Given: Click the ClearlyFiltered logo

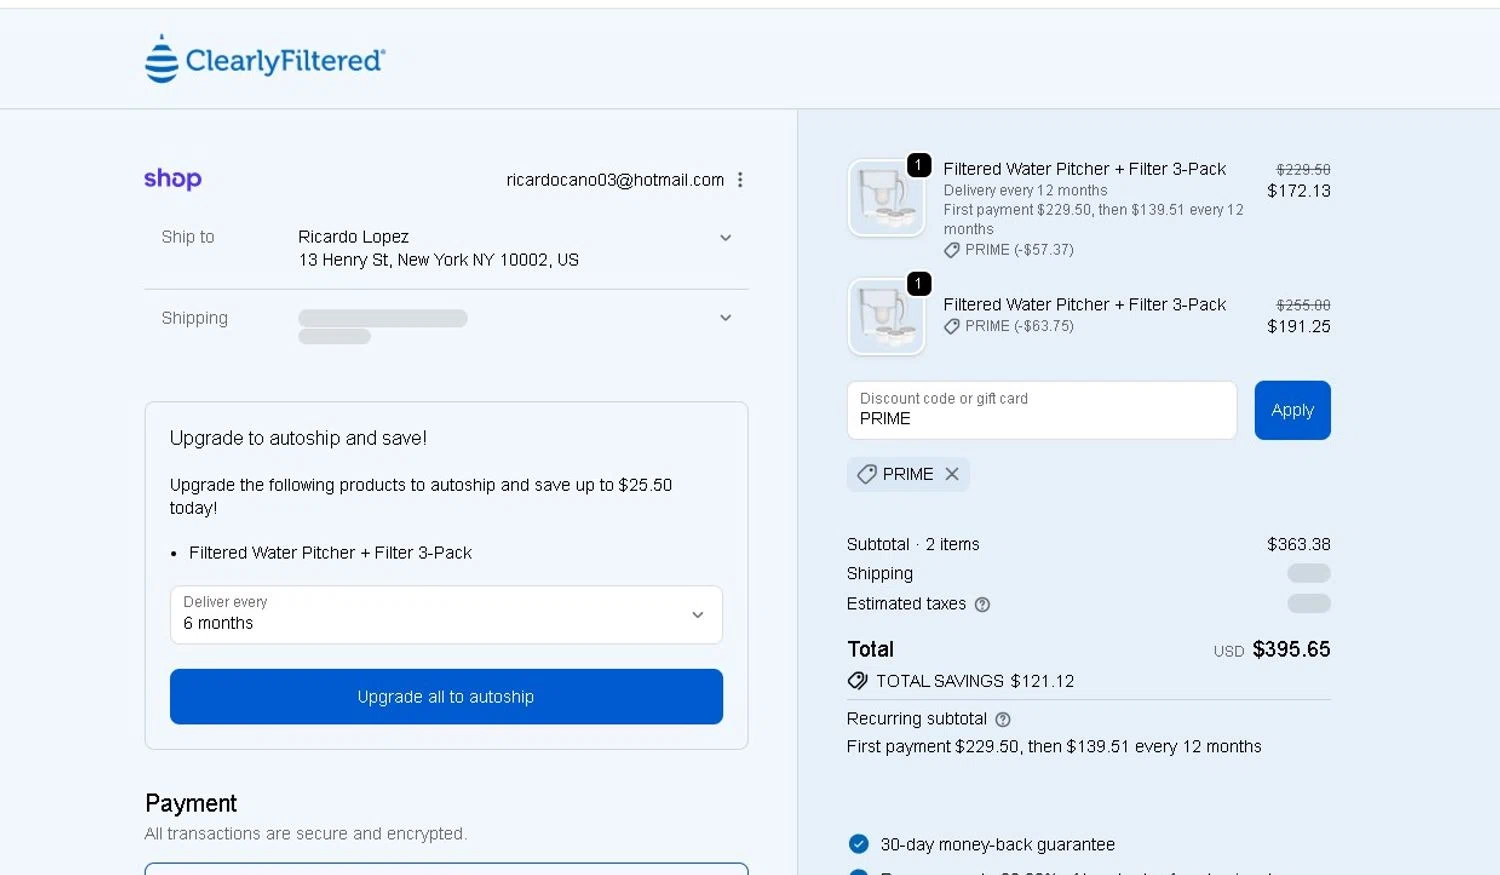Looking at the screenshot, I should coord(265,59).
